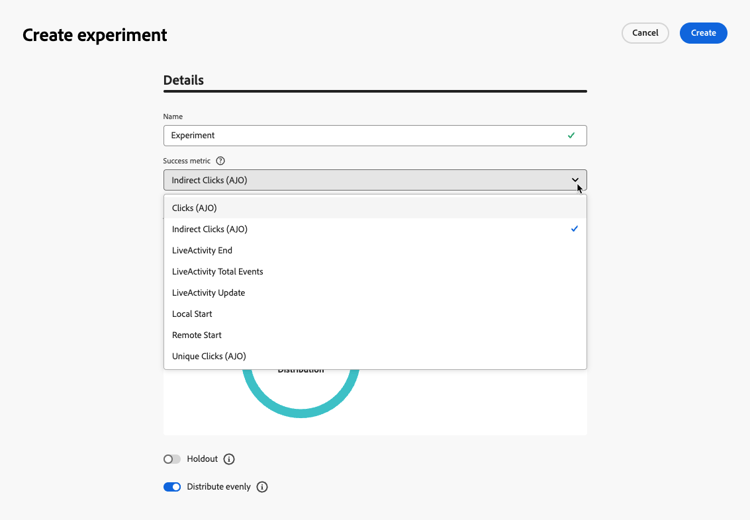The image size is (750, 520).
Task: Choose LiveActivity Update from list
Action: click(208, 293)
